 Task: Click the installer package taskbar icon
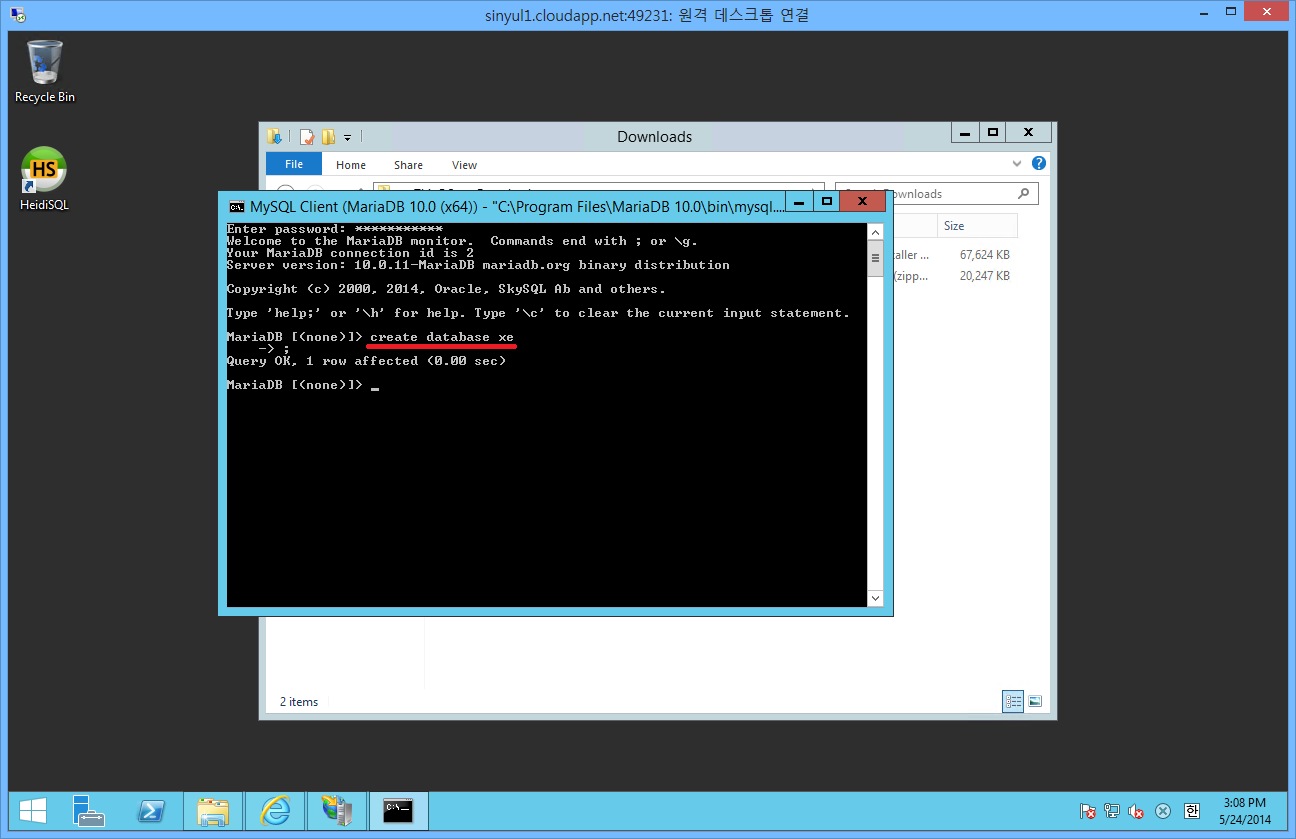click(x=337, y=811)
